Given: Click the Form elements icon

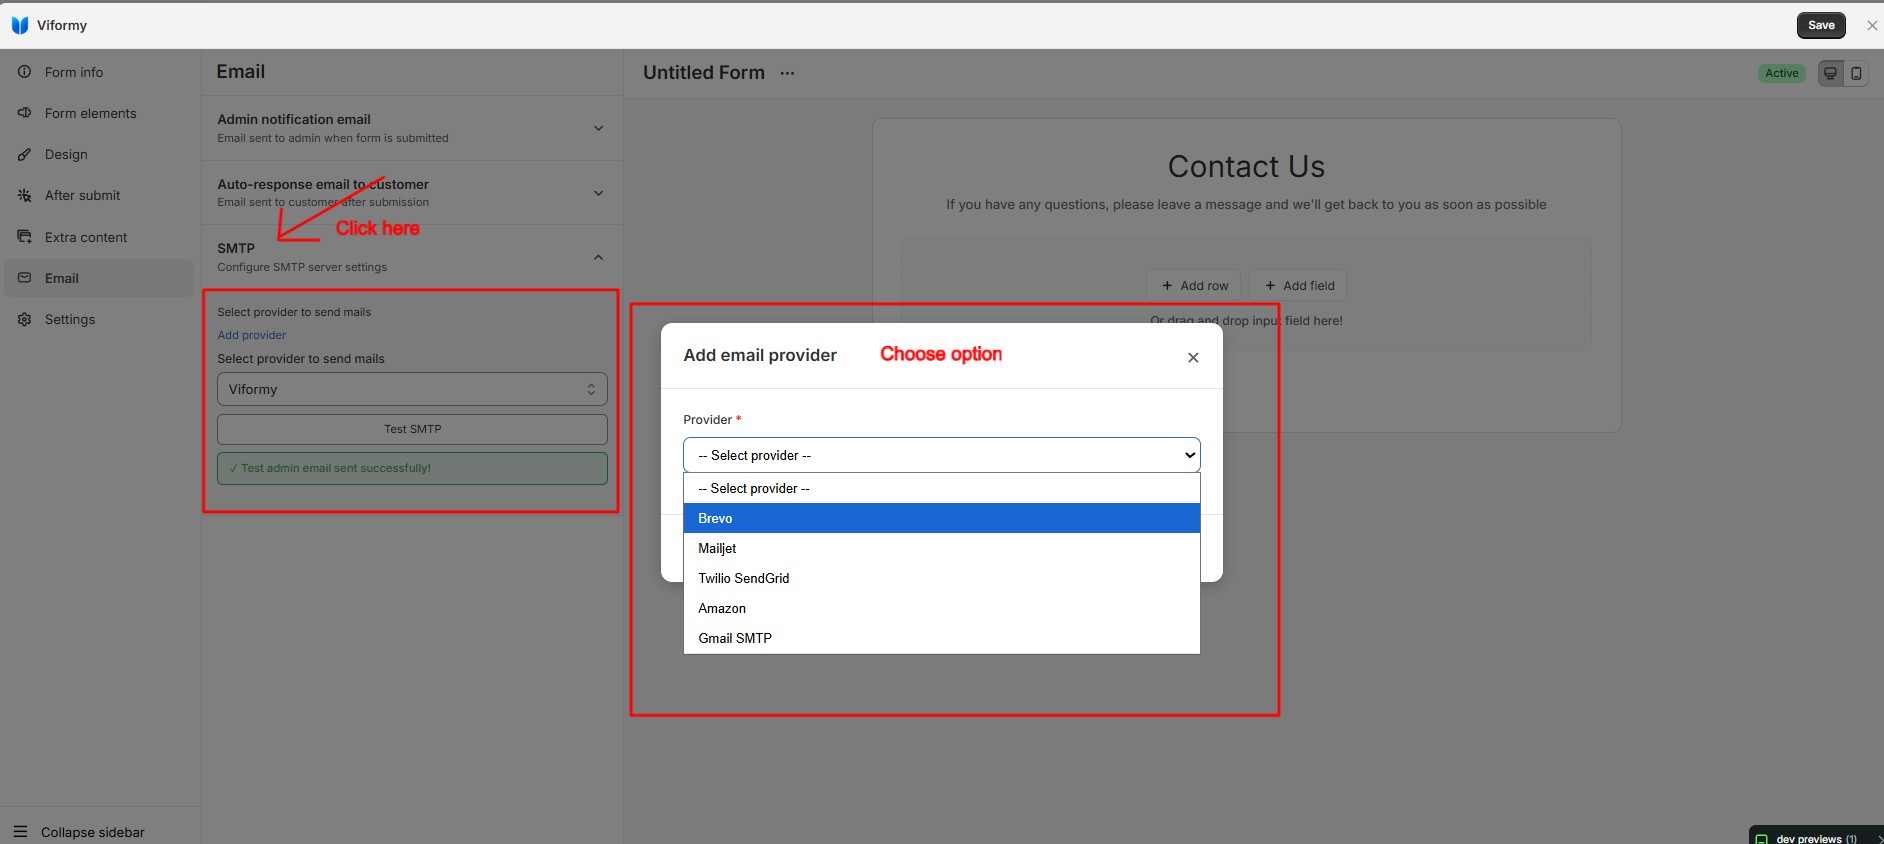Looking at the screenshot, I should coord(24,113).
